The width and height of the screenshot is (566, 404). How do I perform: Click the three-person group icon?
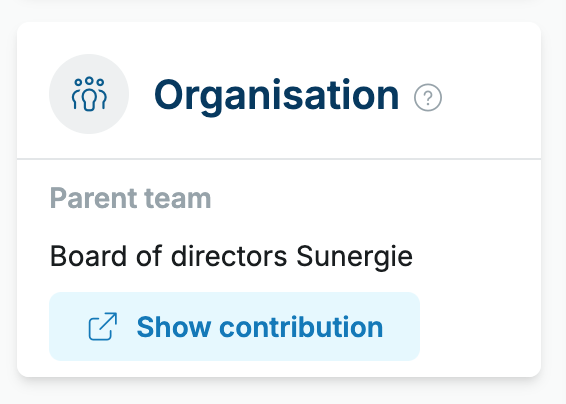(x=89, y=94)
